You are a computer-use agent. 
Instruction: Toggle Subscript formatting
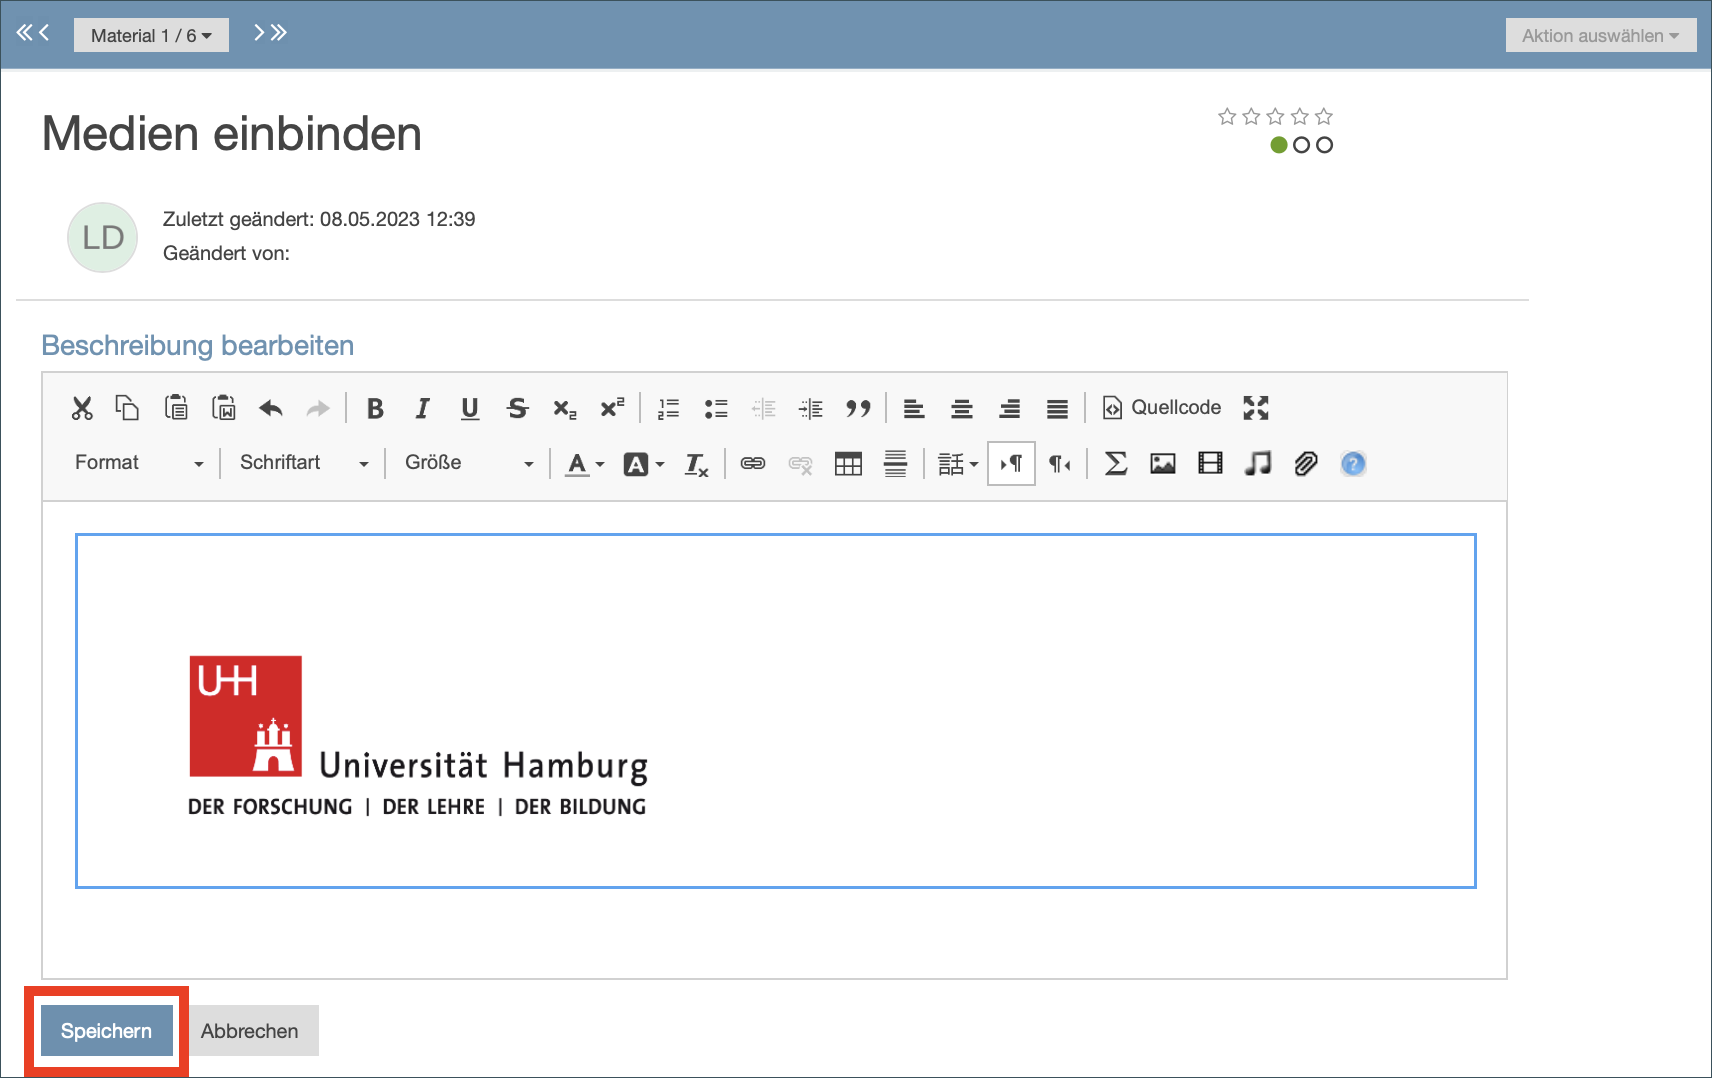click(565, 409)
